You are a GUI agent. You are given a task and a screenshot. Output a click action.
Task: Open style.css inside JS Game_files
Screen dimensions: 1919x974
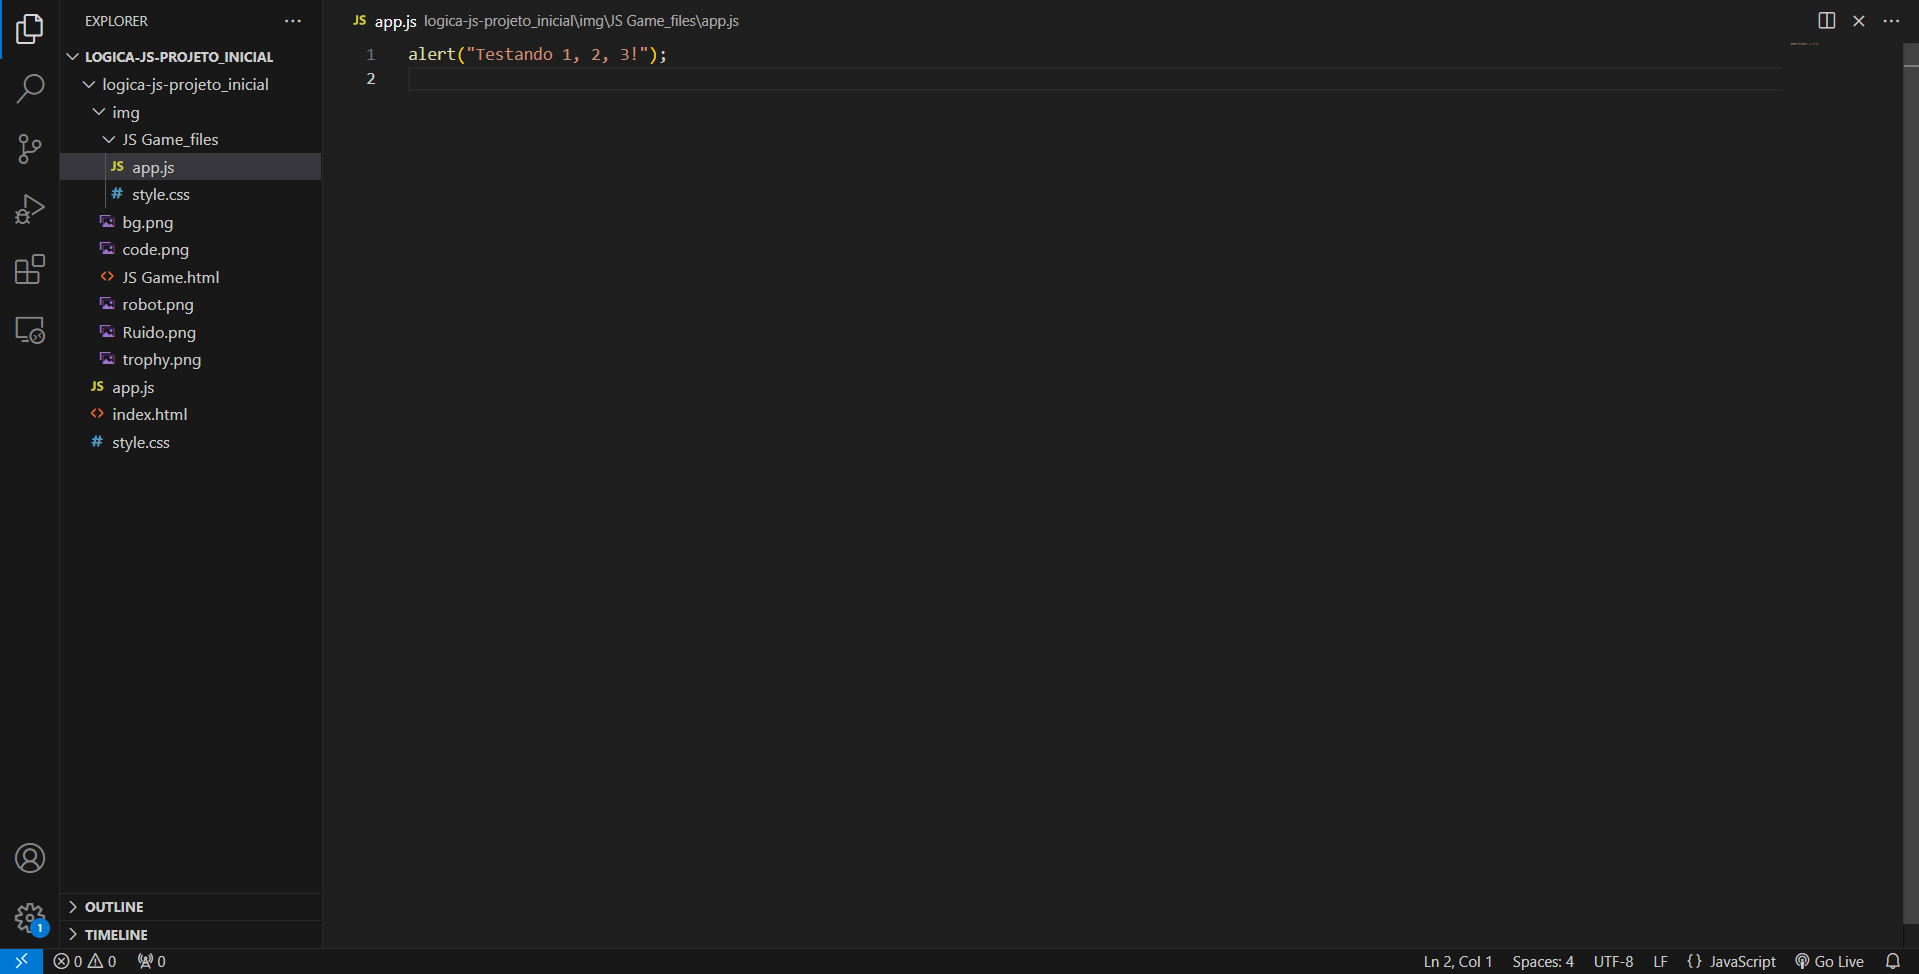191,195
